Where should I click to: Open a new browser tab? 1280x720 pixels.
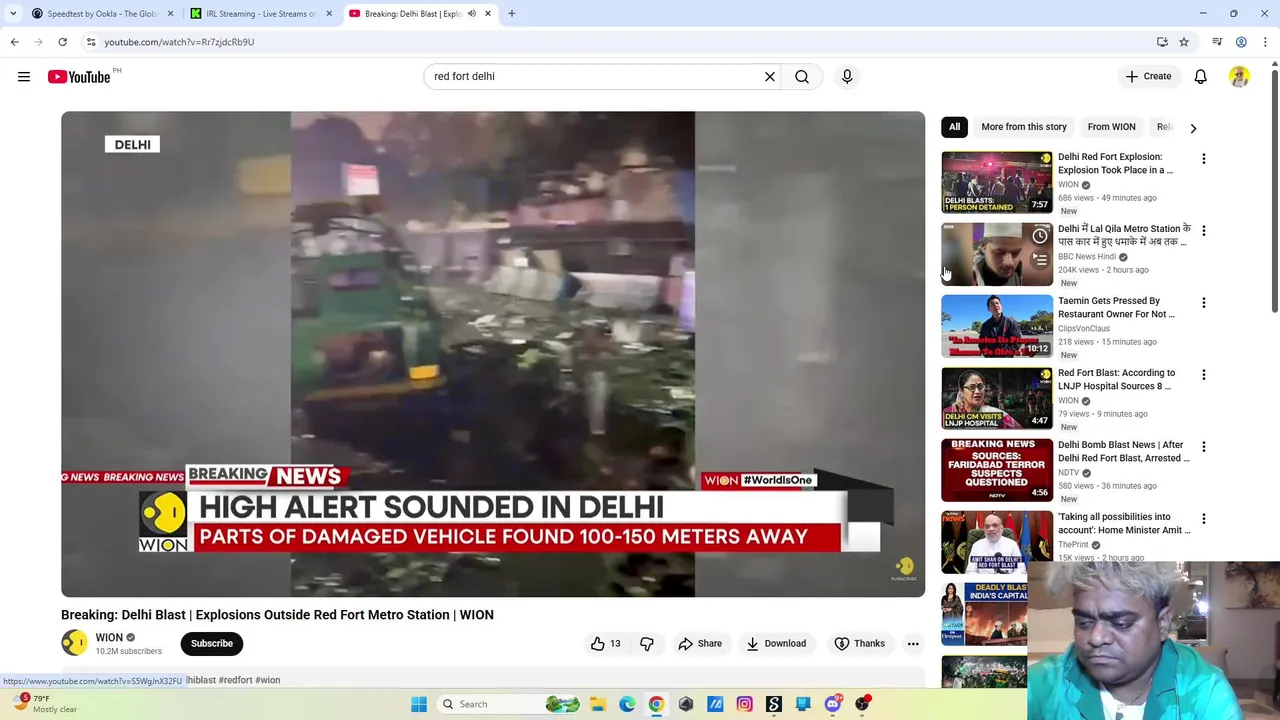512,14
